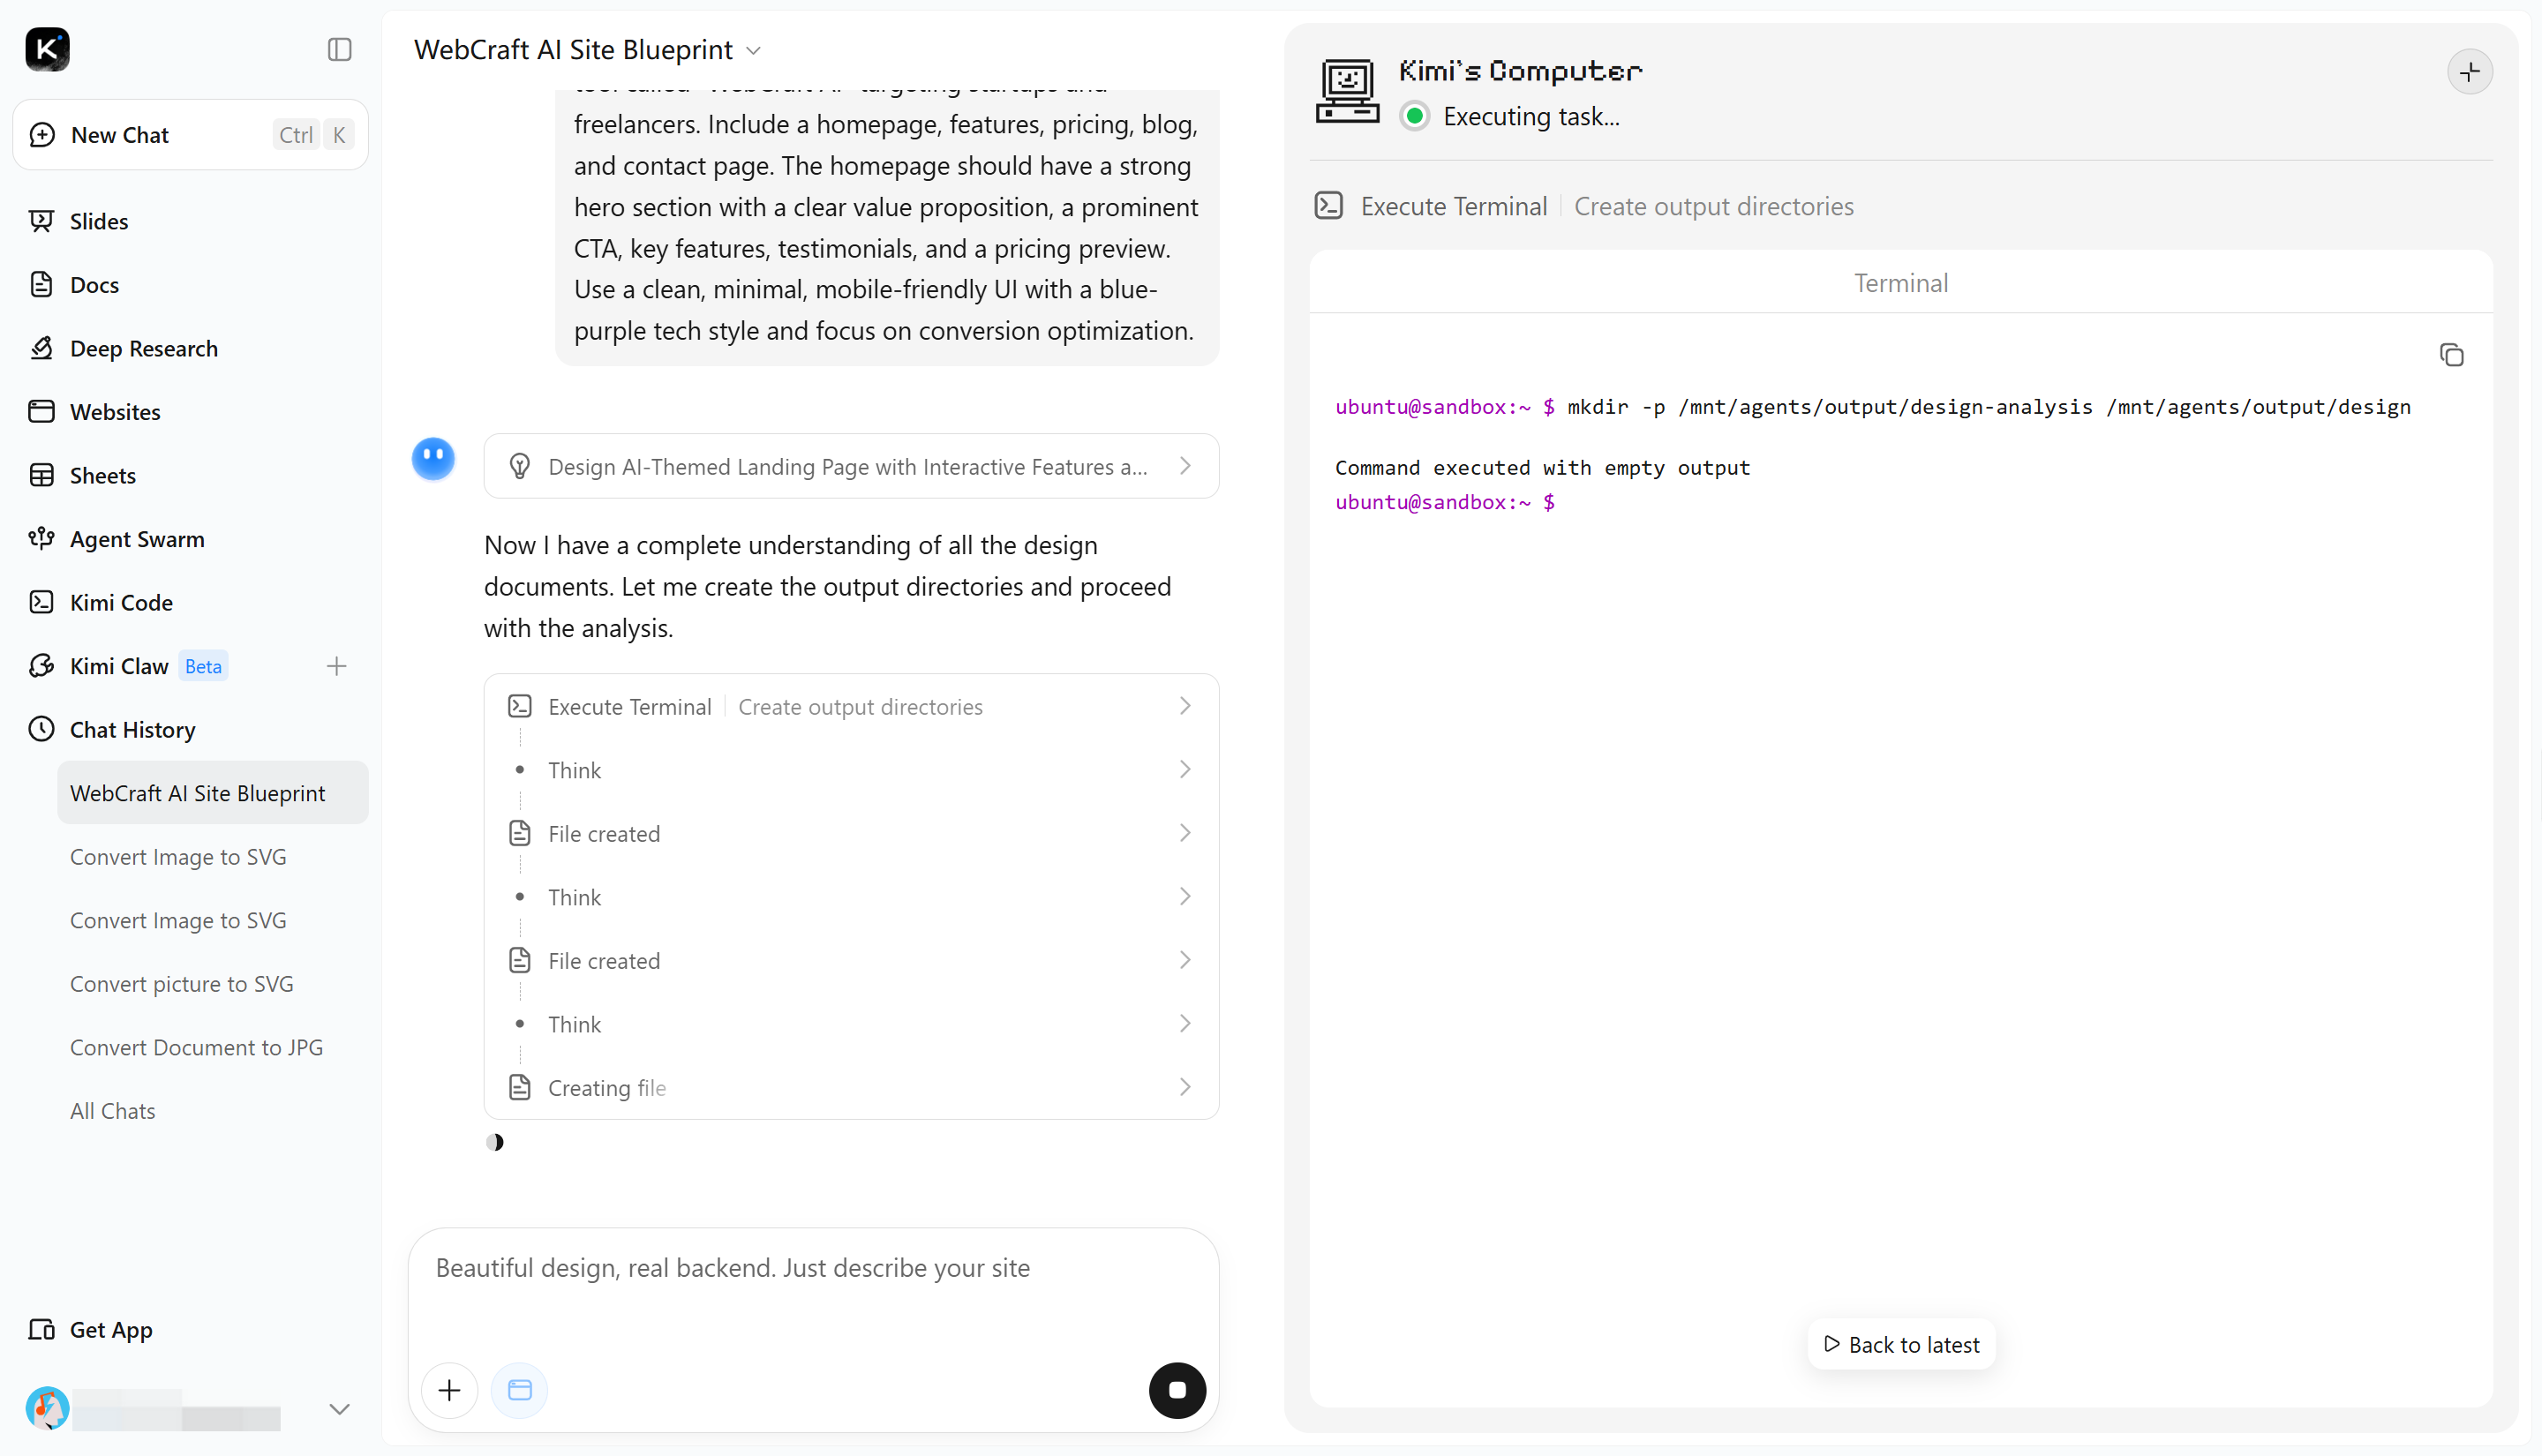Add a new Kimi Claw item
Viewport: 2542px width, 1456px height.
pos(336,666)
